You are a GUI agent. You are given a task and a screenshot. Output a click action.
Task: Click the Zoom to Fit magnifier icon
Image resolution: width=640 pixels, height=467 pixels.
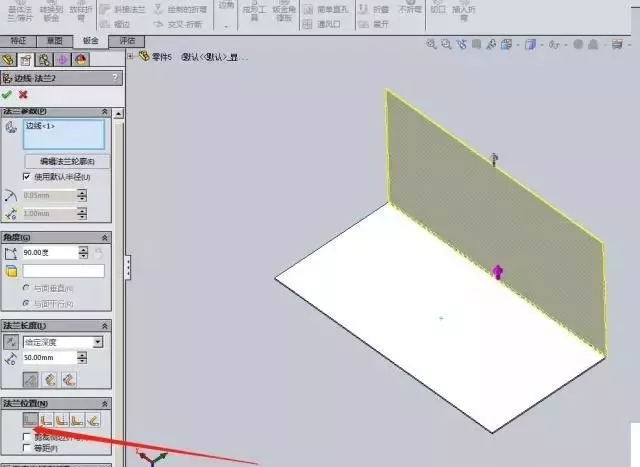pos(431,44)
